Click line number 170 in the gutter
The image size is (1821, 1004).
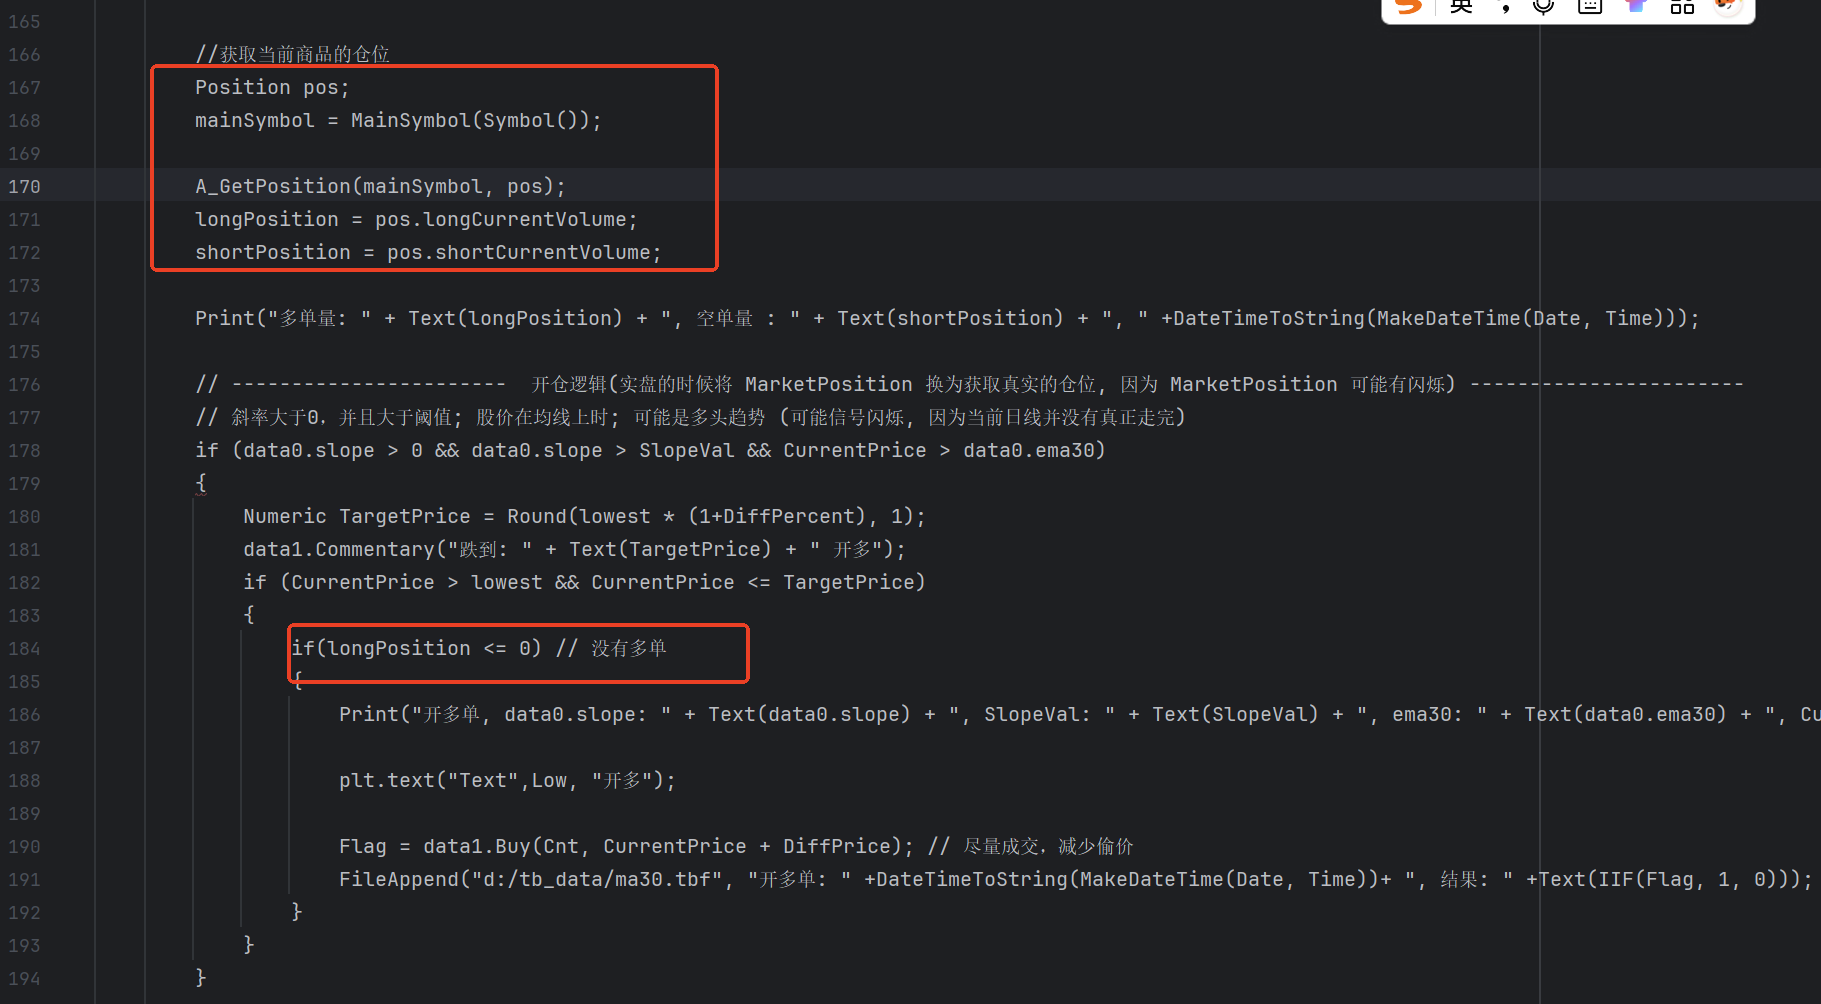coord(24,187)
